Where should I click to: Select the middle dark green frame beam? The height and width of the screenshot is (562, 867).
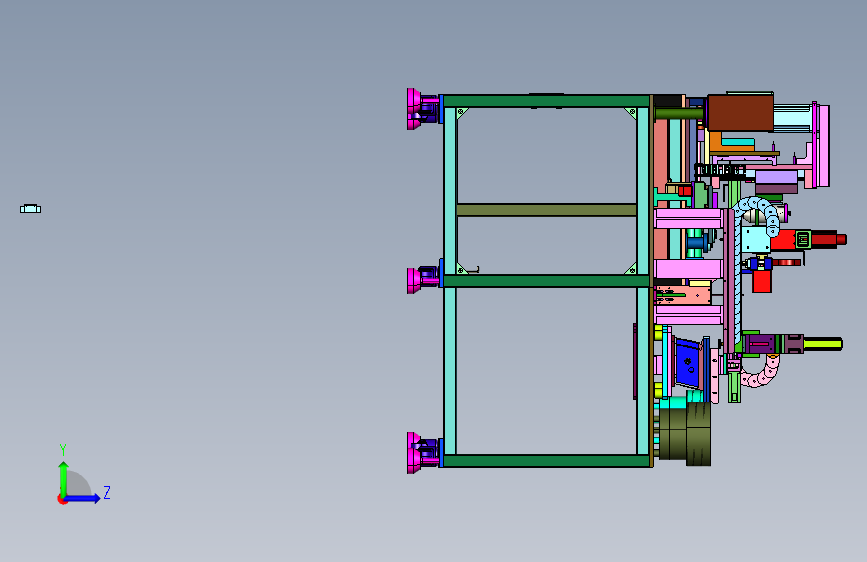pos(546,281)
